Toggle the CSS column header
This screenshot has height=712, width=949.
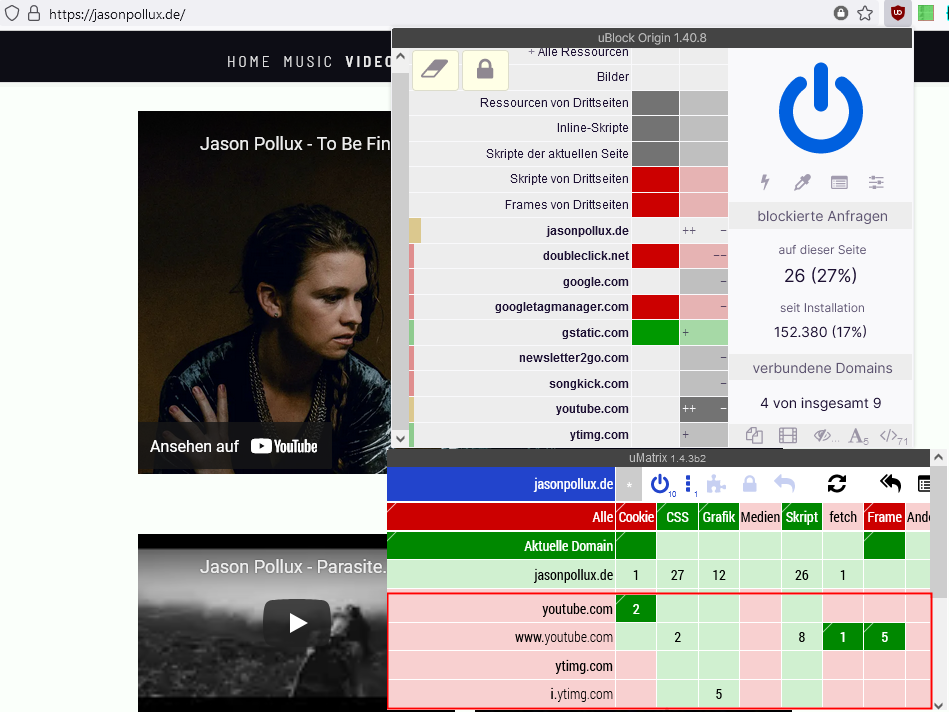click(677, 516)
